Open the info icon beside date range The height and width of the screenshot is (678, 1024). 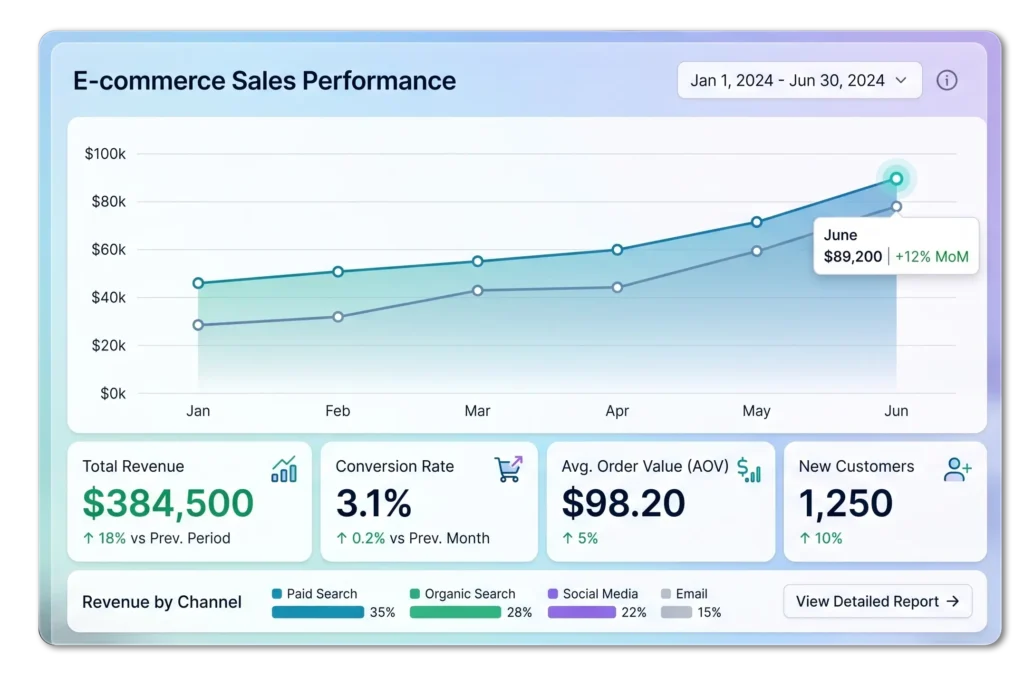point(946,80)
